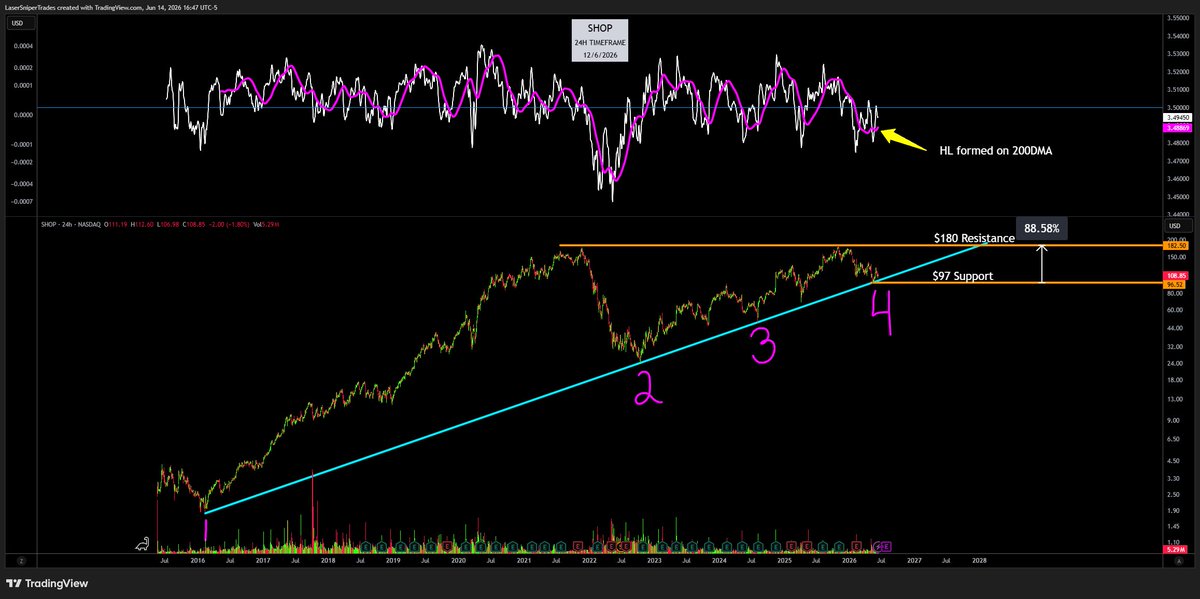
Task: Click the 96.52 orange price label
Action: point(1175,283)
